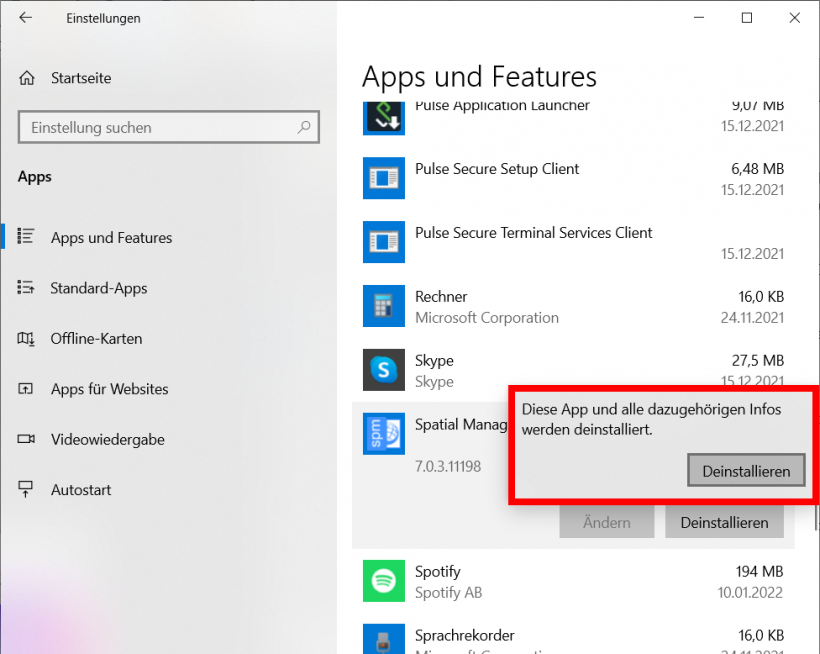Click the Rechner calculator icon
The image size is (820, 654).
click(384, 306)
